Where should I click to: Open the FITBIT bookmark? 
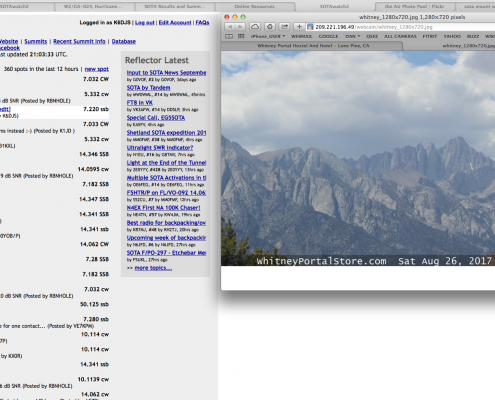(x=430, y=36)
